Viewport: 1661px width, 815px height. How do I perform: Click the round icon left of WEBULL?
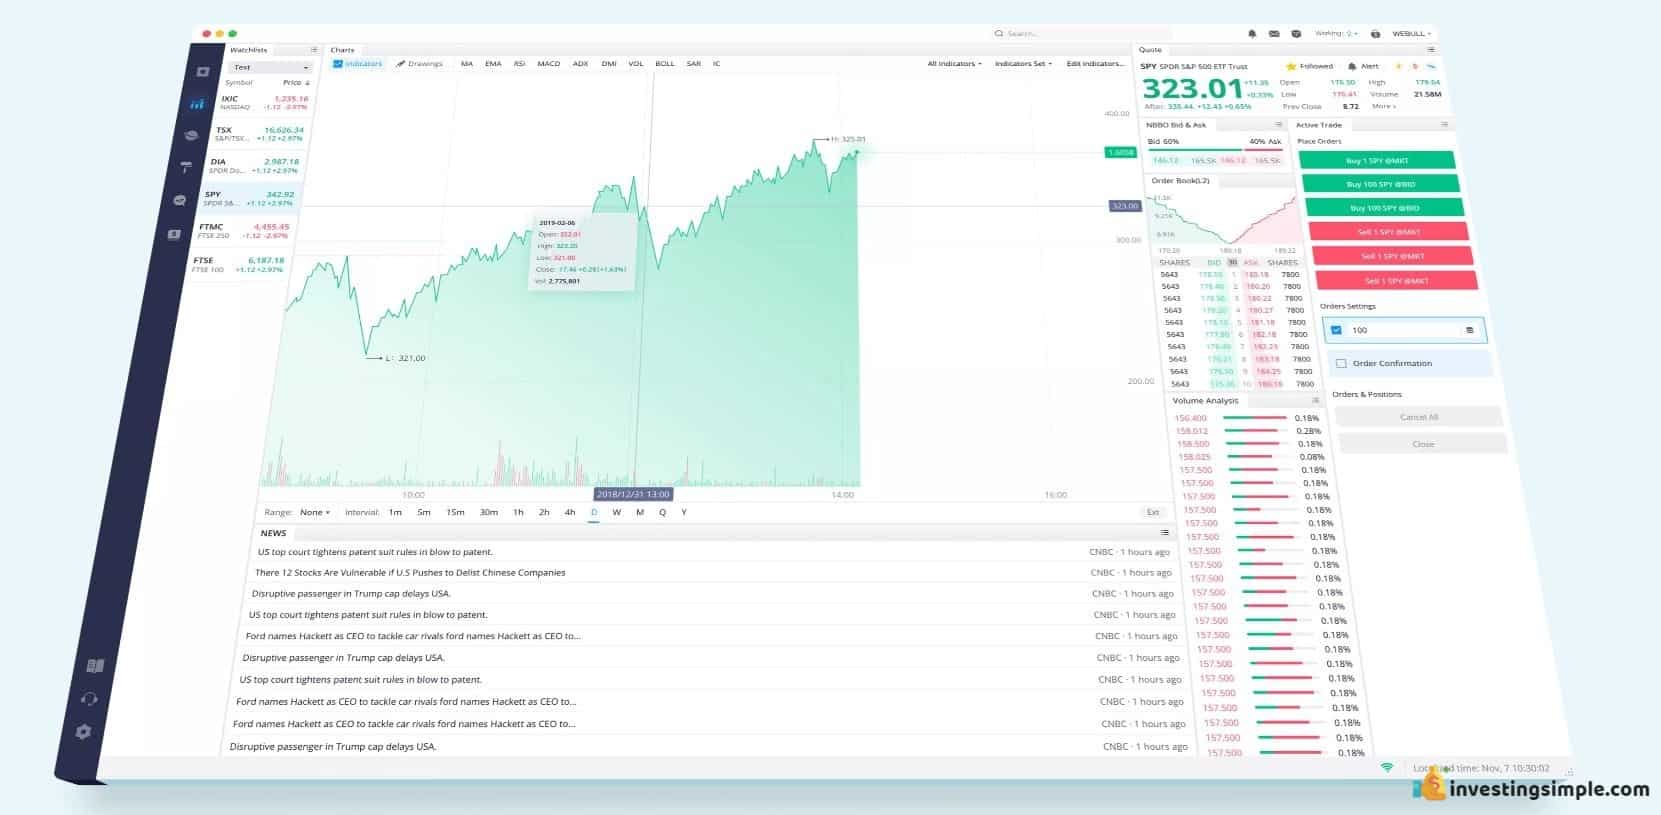pyautogui.click(x=1376, y=34)
